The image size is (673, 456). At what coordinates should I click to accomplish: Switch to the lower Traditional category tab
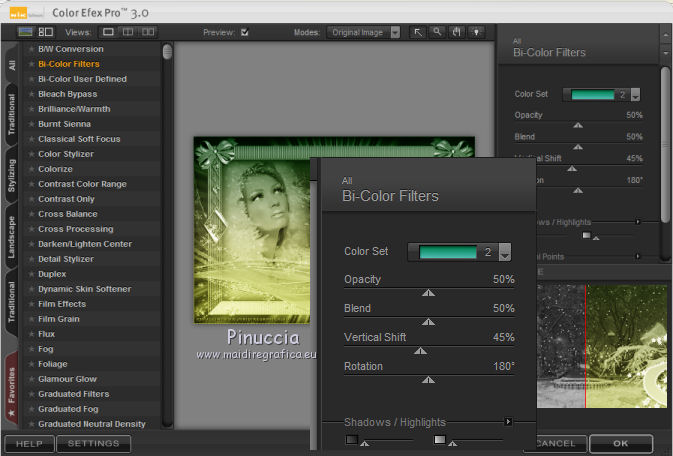12,302
